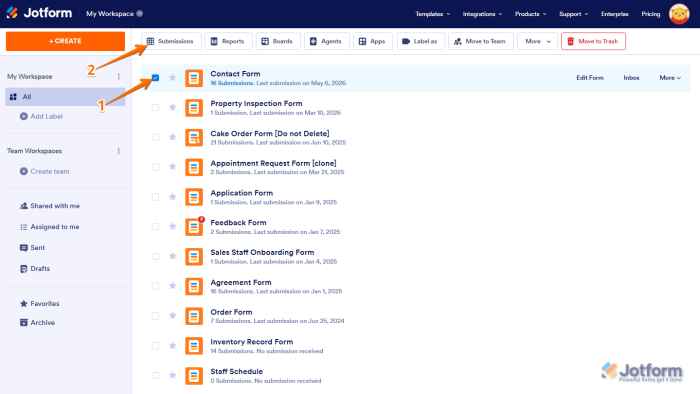This screenshot has width=700, height=394.
Task: Click Create team link
Action: click(45, 171)
